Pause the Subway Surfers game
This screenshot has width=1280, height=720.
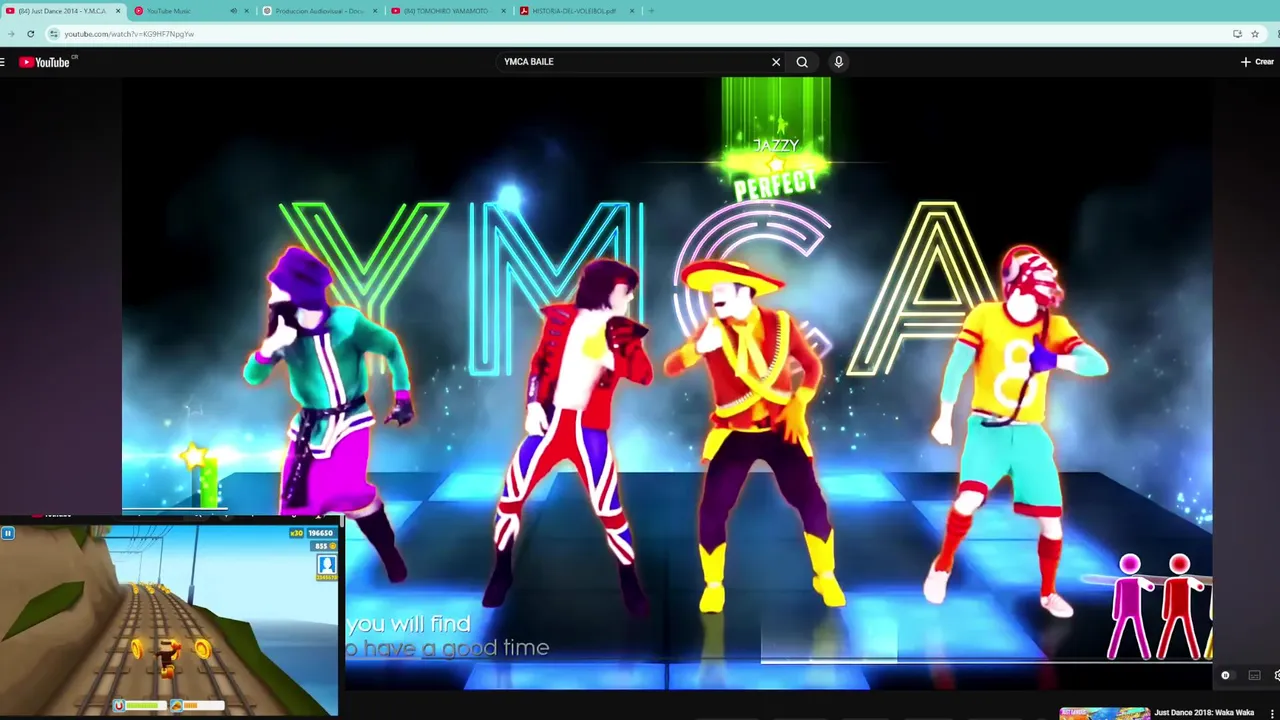7,533
